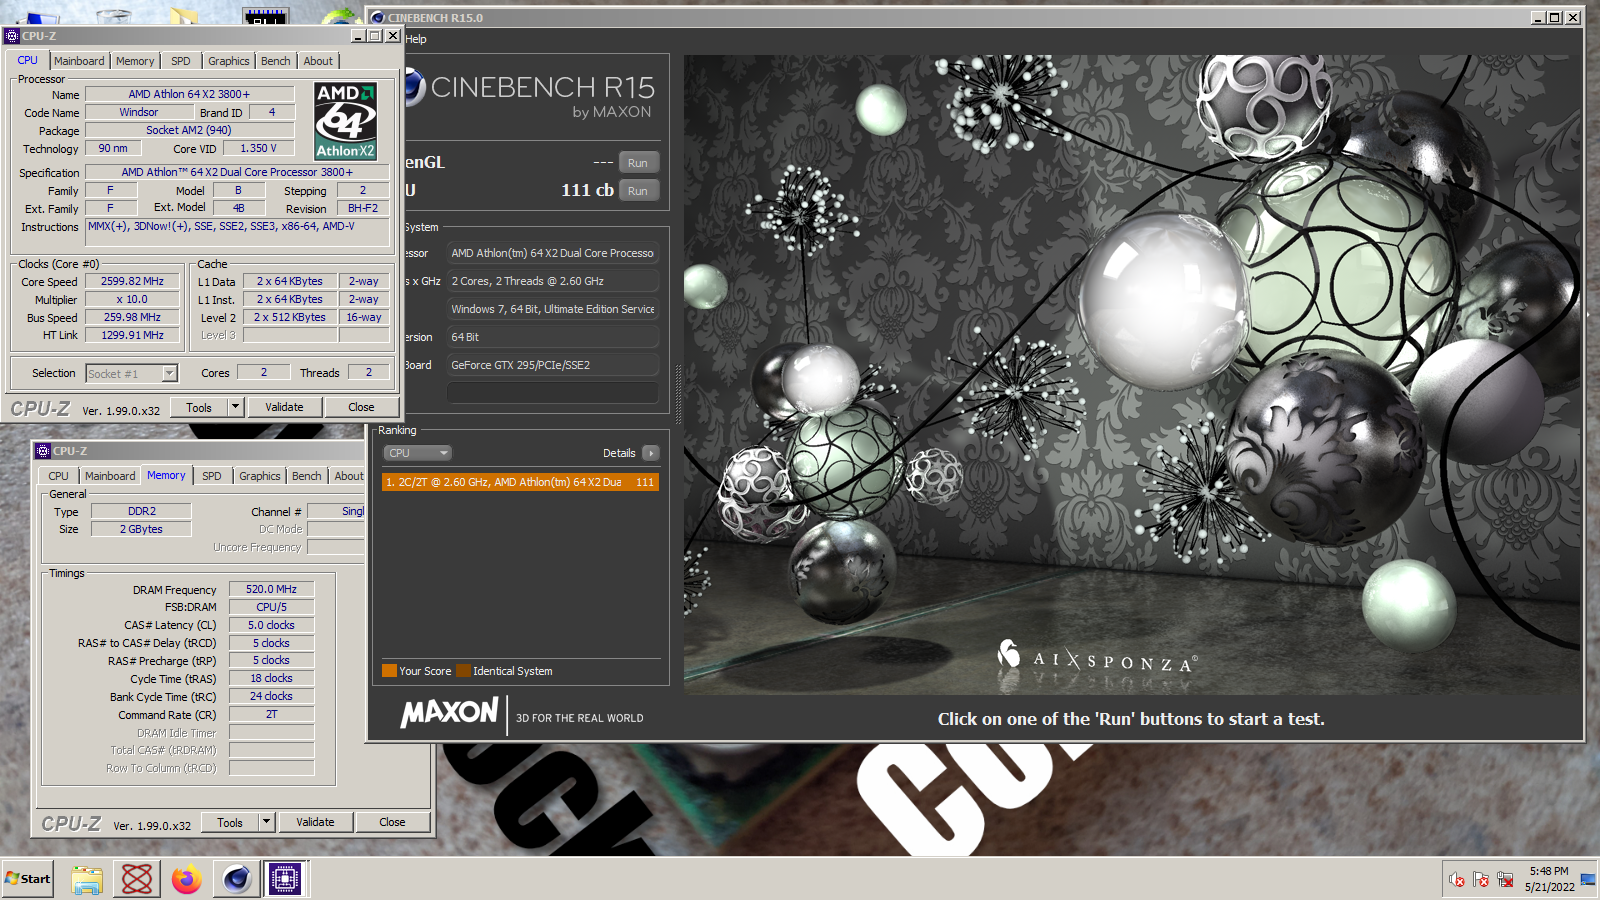This screenshot has height=900, width=1600.
Task: Click the brown Identical System legend swatch
Action: point(463,671)
